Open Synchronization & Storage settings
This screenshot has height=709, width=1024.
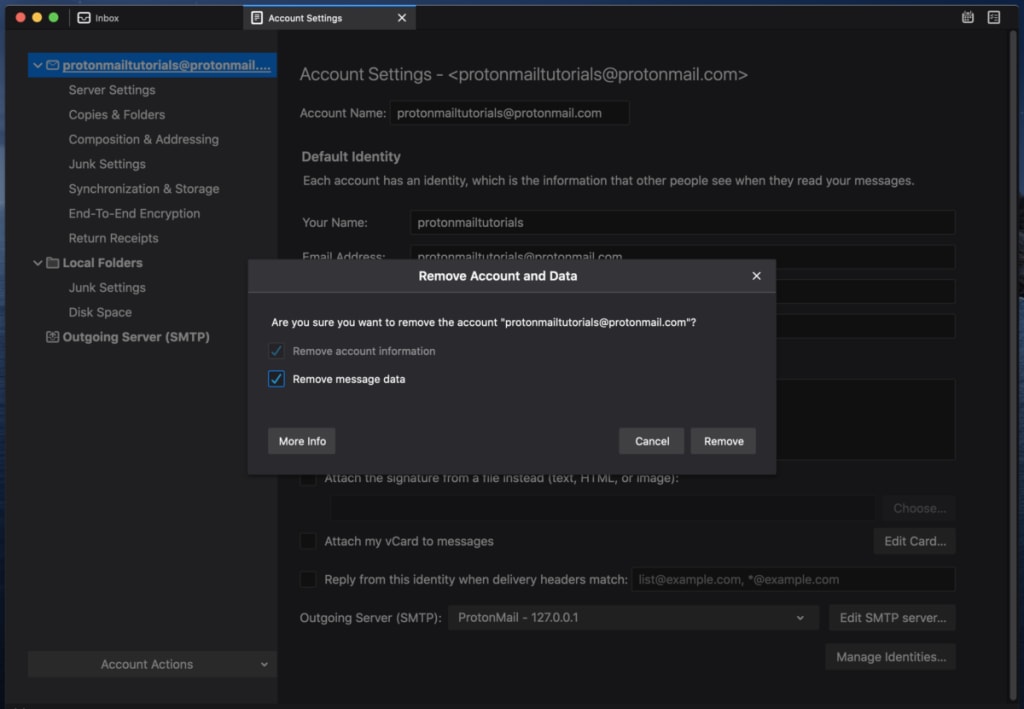click(x=144, y=189)
